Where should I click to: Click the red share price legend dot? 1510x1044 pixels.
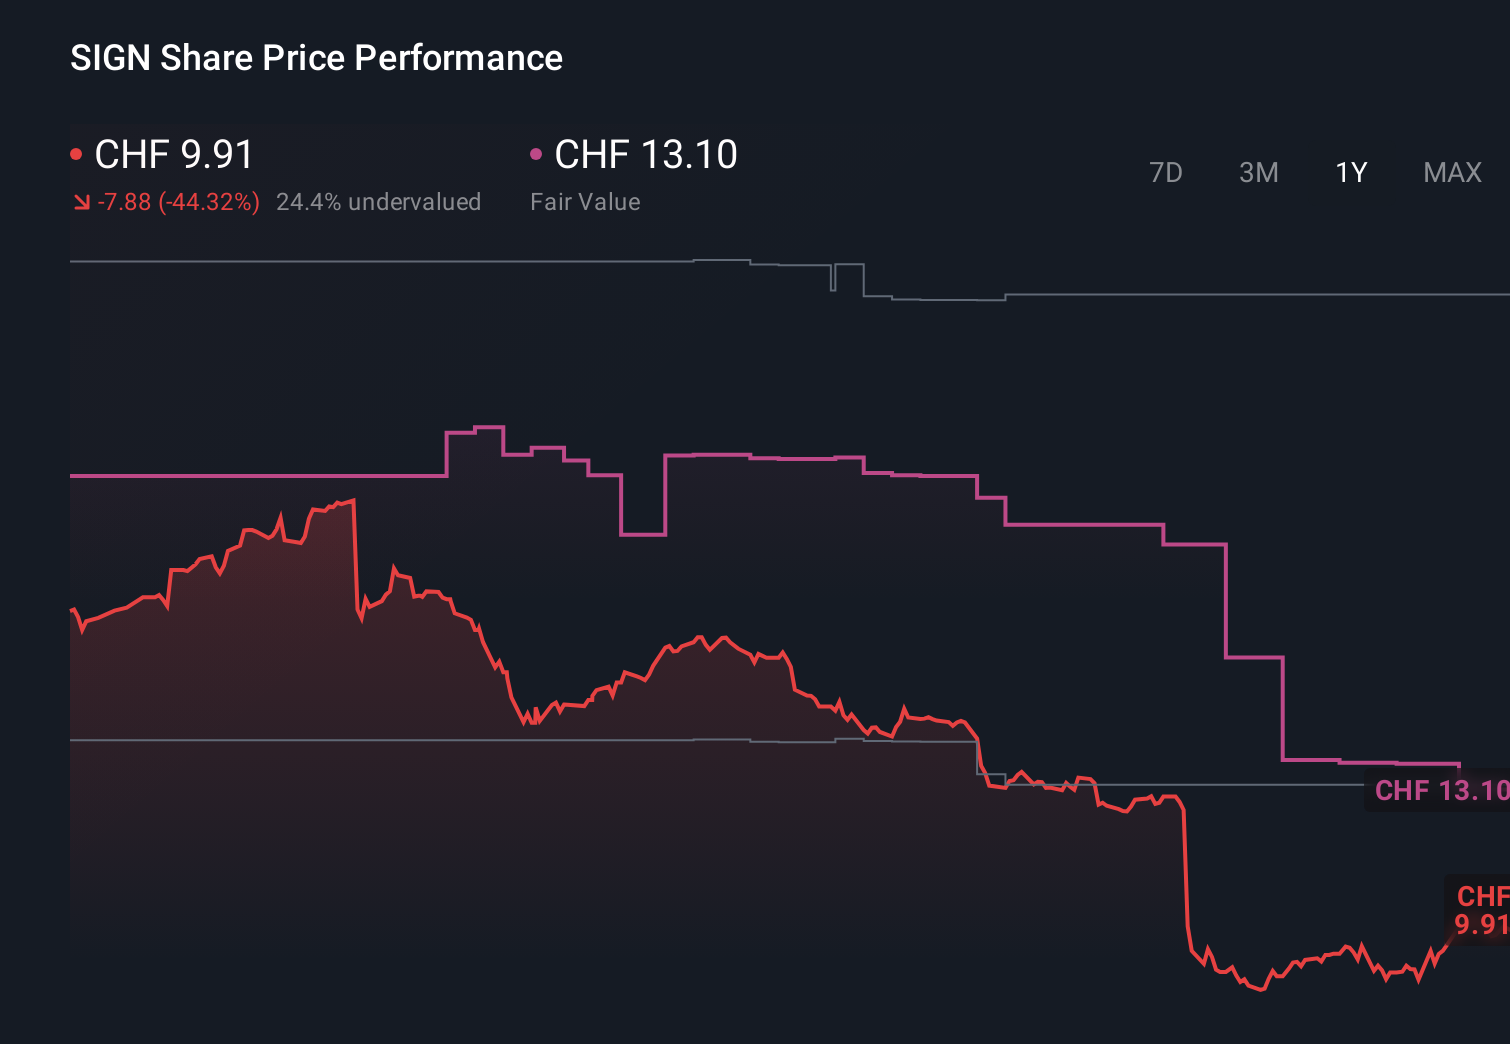pyautogui.click(x=75, y=152)
